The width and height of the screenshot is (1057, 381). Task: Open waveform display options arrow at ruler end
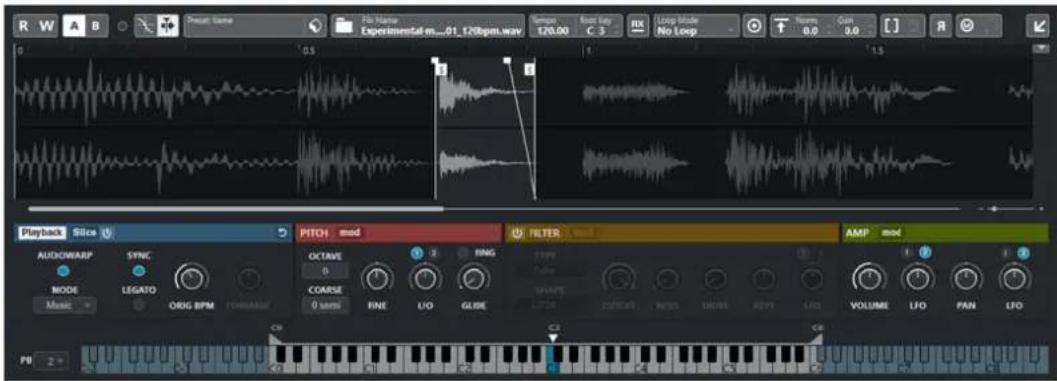pyautogui.click(x=1040, y=49)
